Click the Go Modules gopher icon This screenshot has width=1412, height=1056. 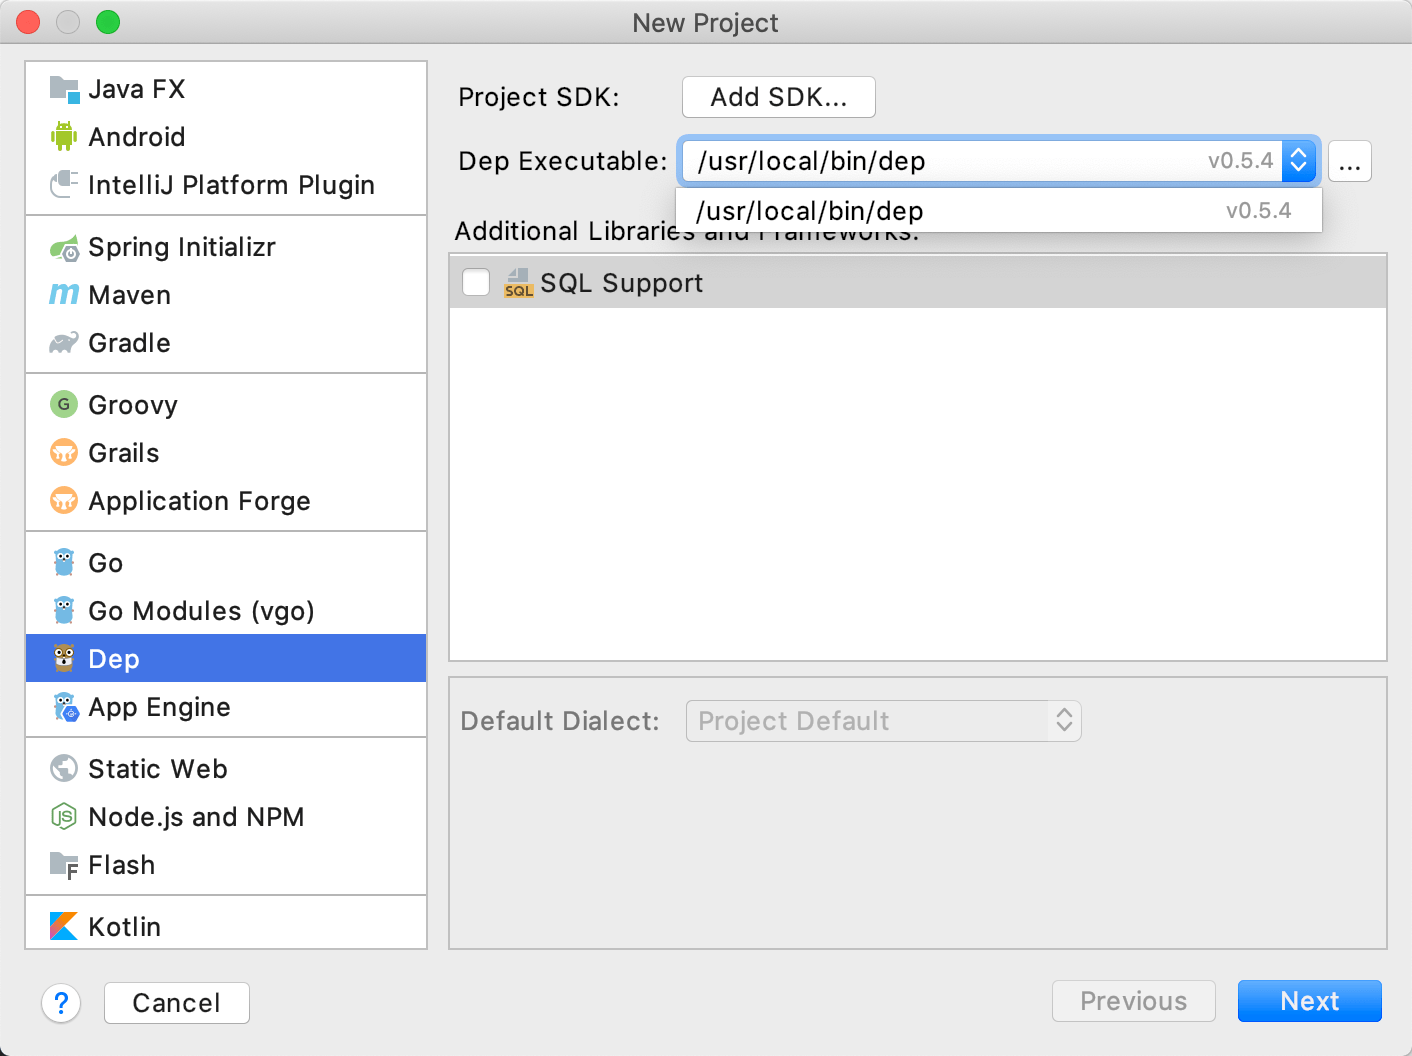64,610
